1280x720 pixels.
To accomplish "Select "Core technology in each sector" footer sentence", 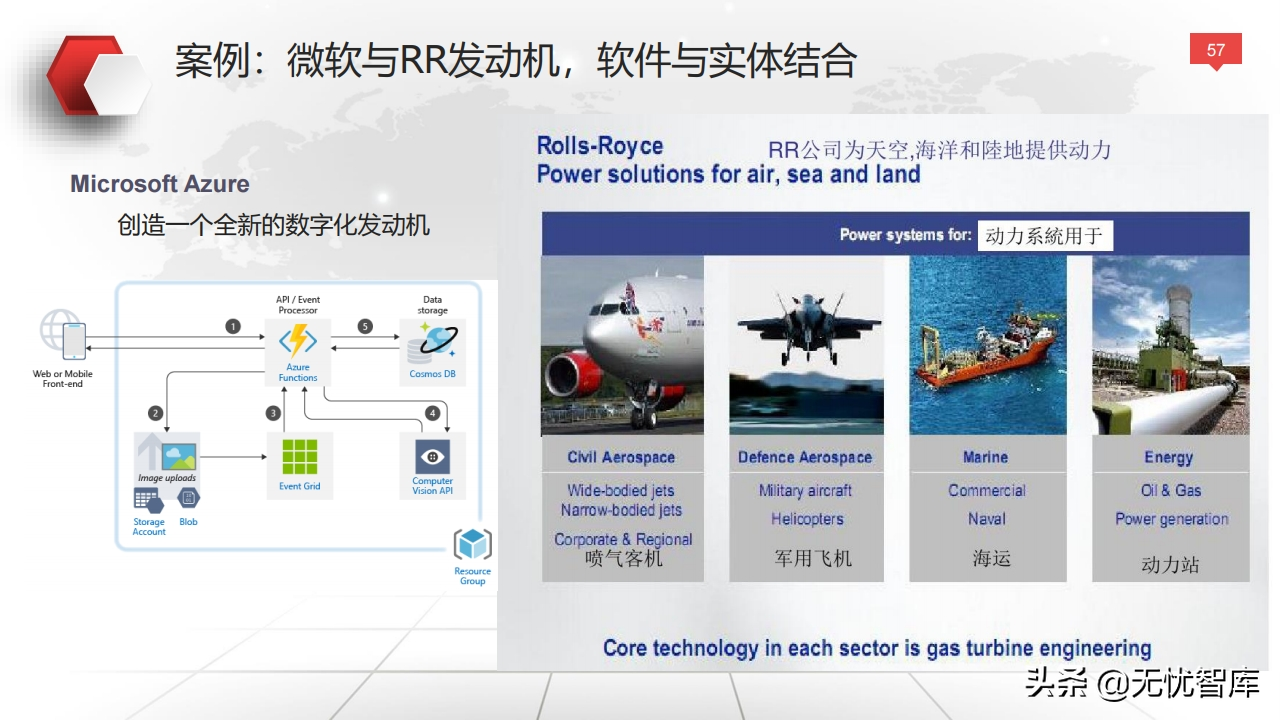I will pyautogui.click(x=877, y=648).
